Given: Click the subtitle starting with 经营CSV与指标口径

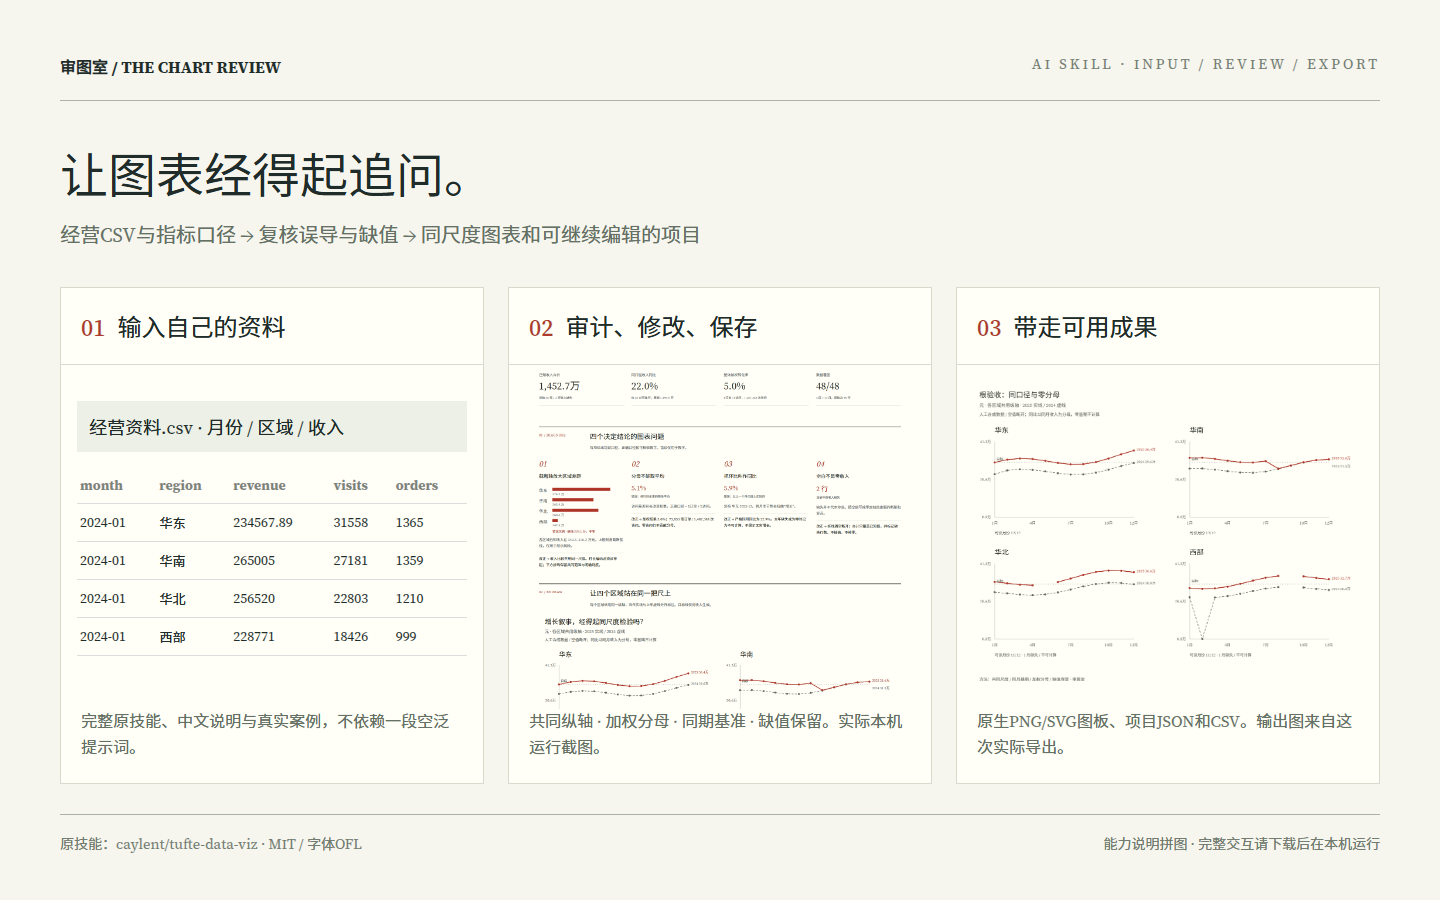Looking at the screenshot, I should [x=380, y=235].
